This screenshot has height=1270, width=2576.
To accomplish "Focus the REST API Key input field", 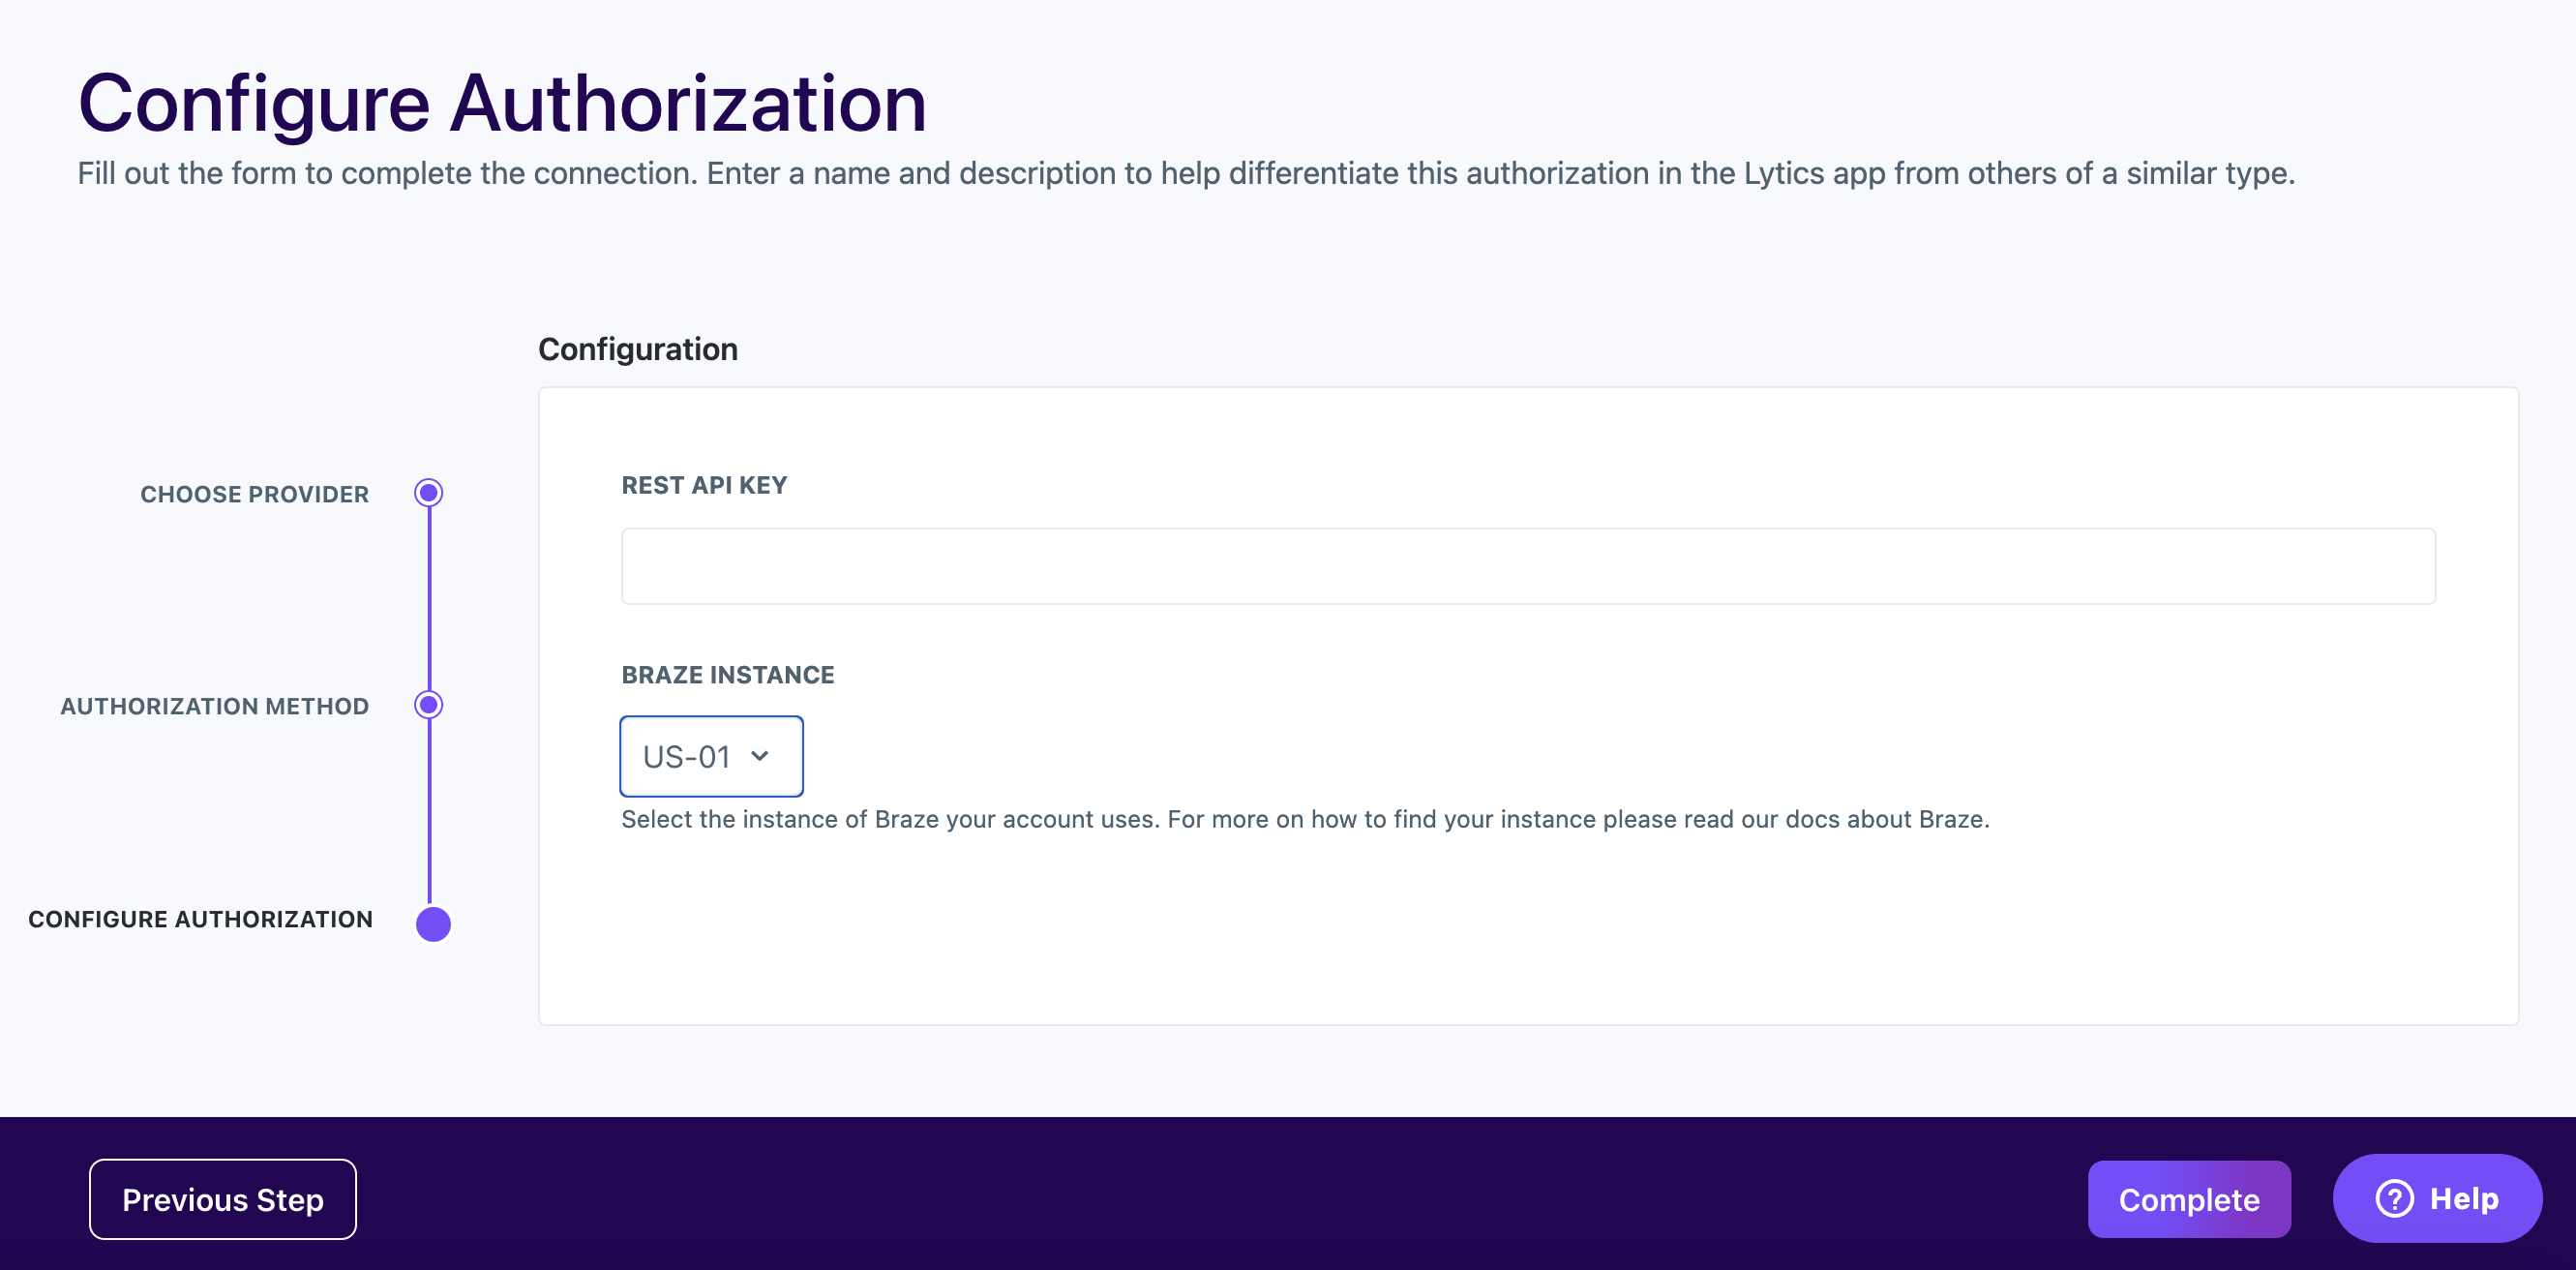I will coord(1527,566).
